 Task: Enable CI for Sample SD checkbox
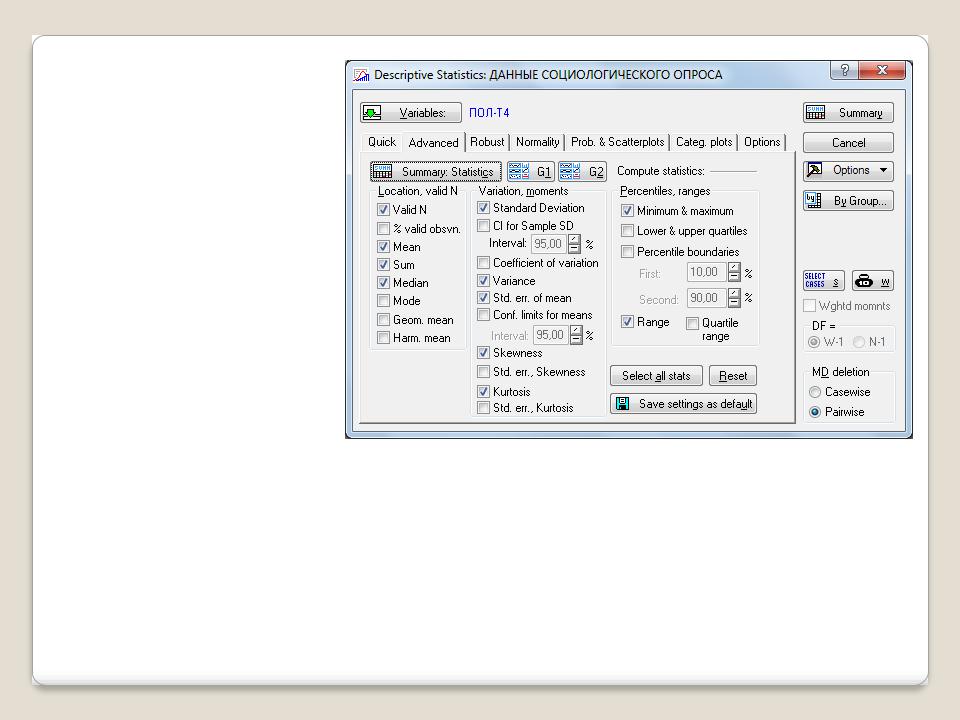coord(484,226)
